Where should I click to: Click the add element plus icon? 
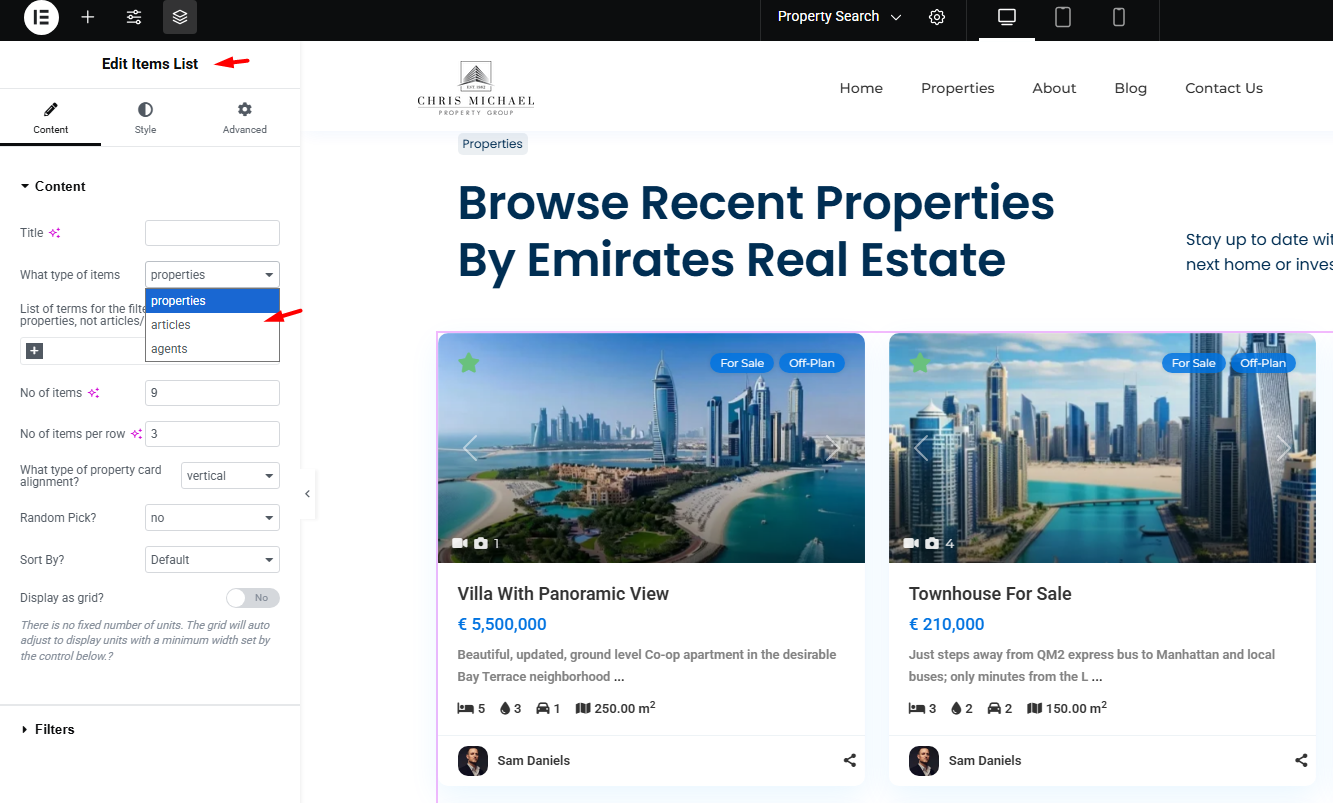pyautogui.click(x=88, y=17)
